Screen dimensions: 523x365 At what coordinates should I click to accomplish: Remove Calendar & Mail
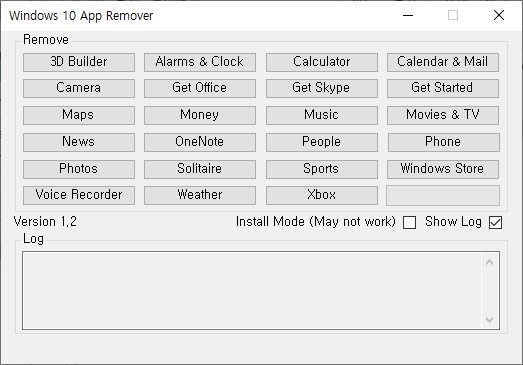tap(443, 62)
